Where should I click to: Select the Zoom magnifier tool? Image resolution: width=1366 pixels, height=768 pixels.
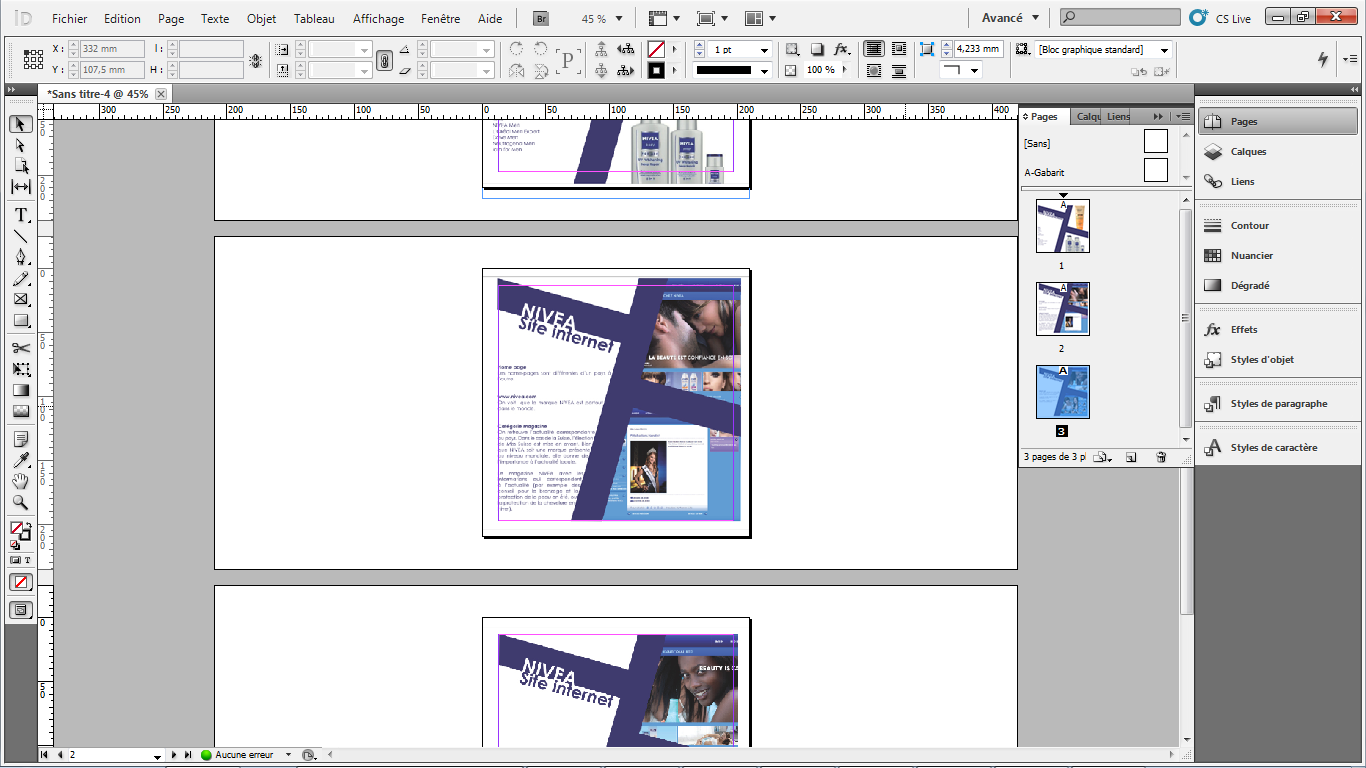tap(21, 502)
